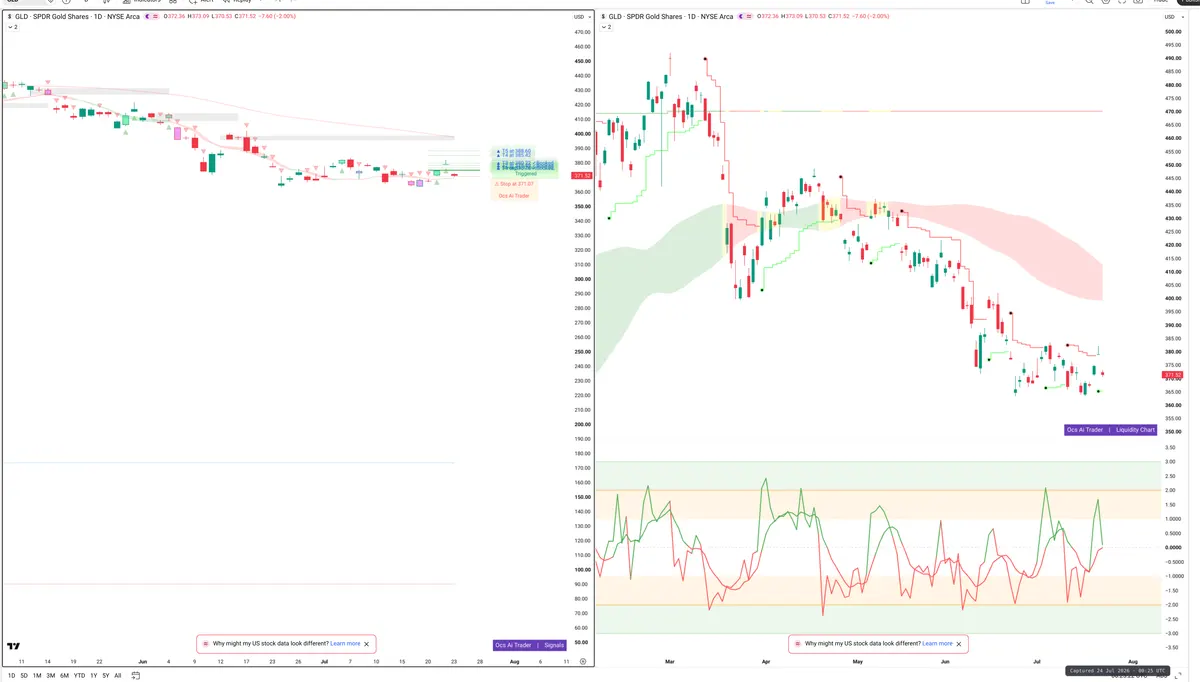This screenshot has height=682, width=1200.
Task: Click the Ocs Ai Trader button on left chart
Action: pyautogui.click(x=515, y=645)
